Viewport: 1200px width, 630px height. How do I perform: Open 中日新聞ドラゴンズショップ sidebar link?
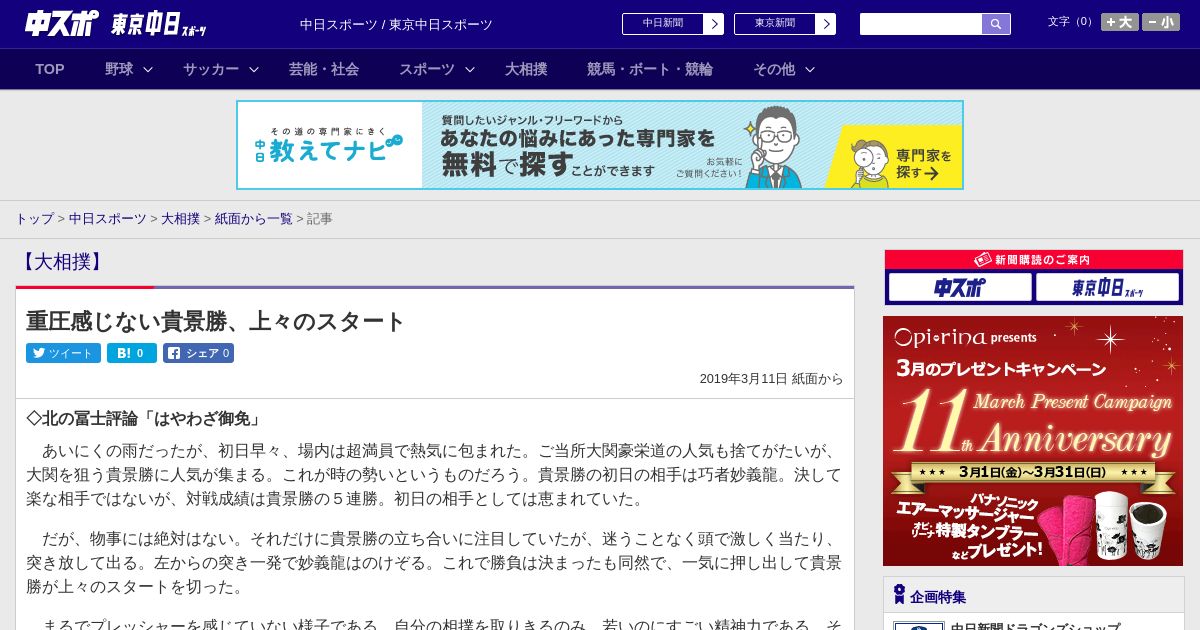pos(1035,626)
